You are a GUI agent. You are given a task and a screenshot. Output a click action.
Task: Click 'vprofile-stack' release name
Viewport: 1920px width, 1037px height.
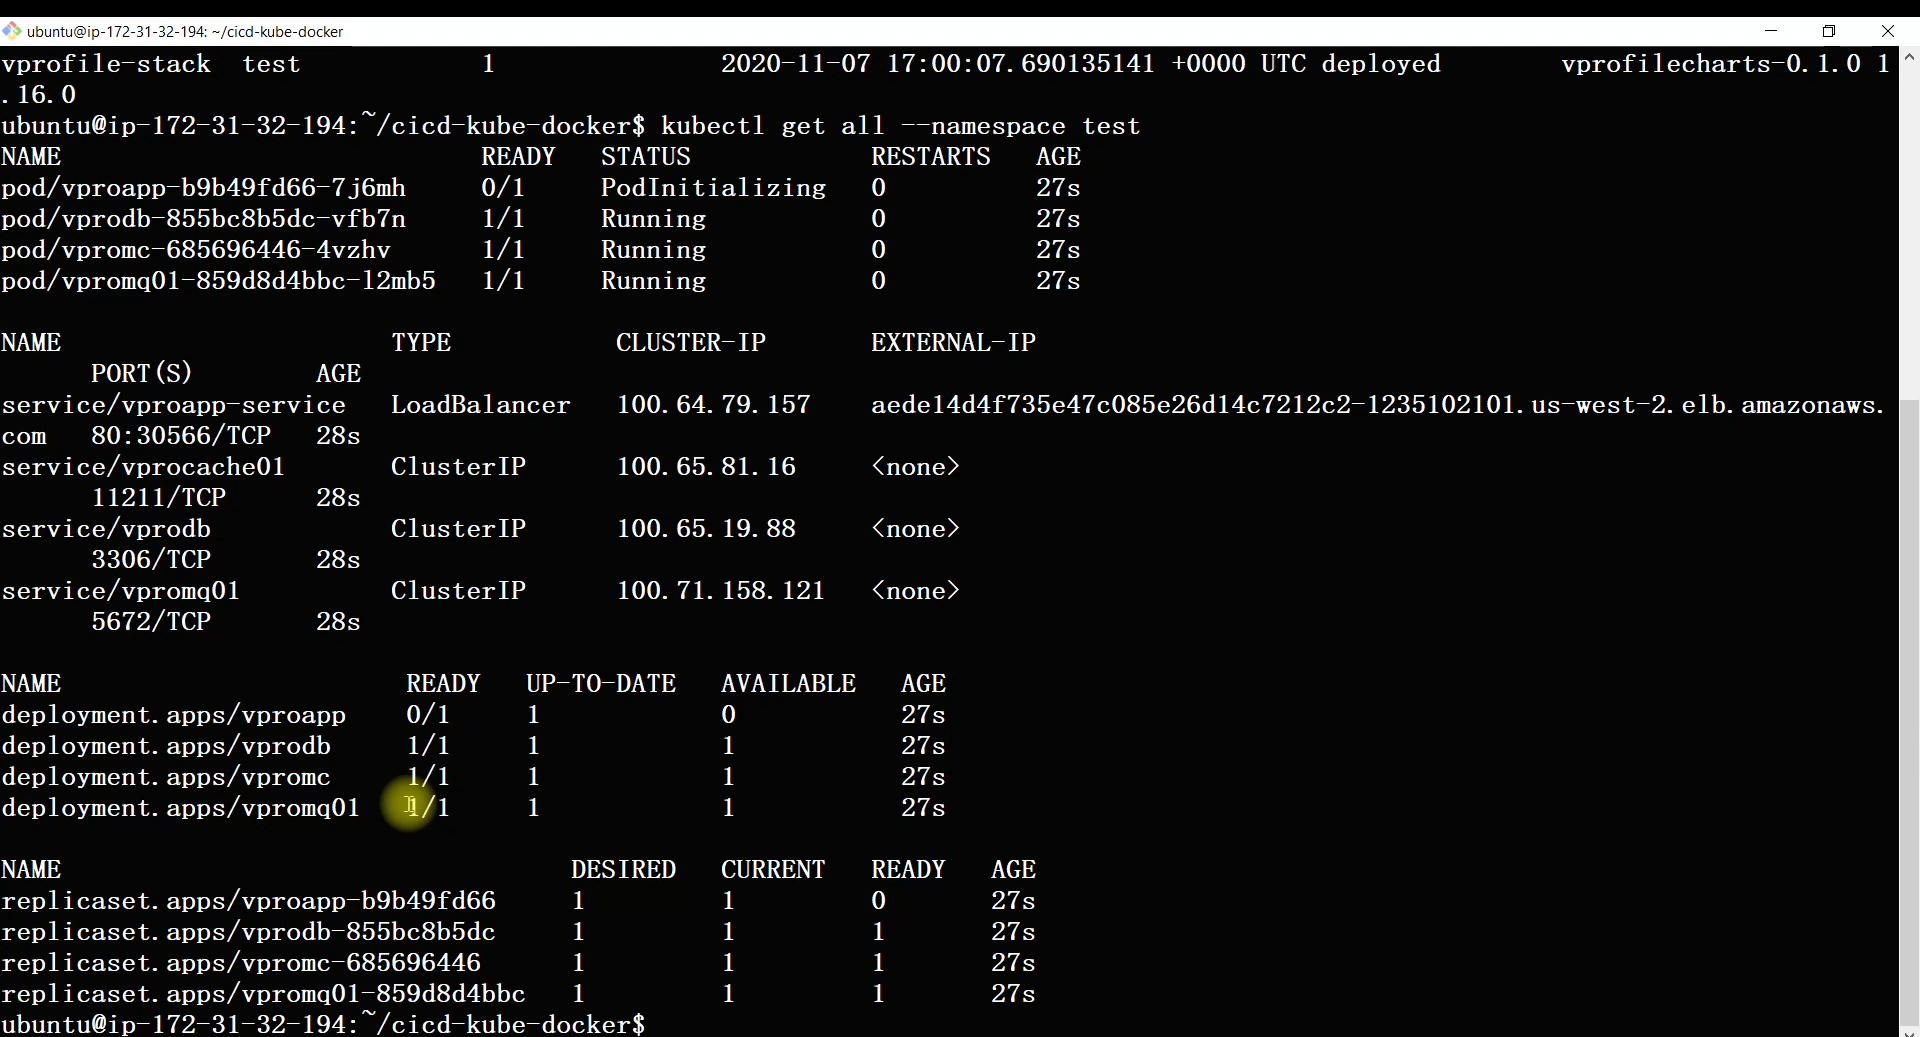pyautogui.click(x=106, y=64)
